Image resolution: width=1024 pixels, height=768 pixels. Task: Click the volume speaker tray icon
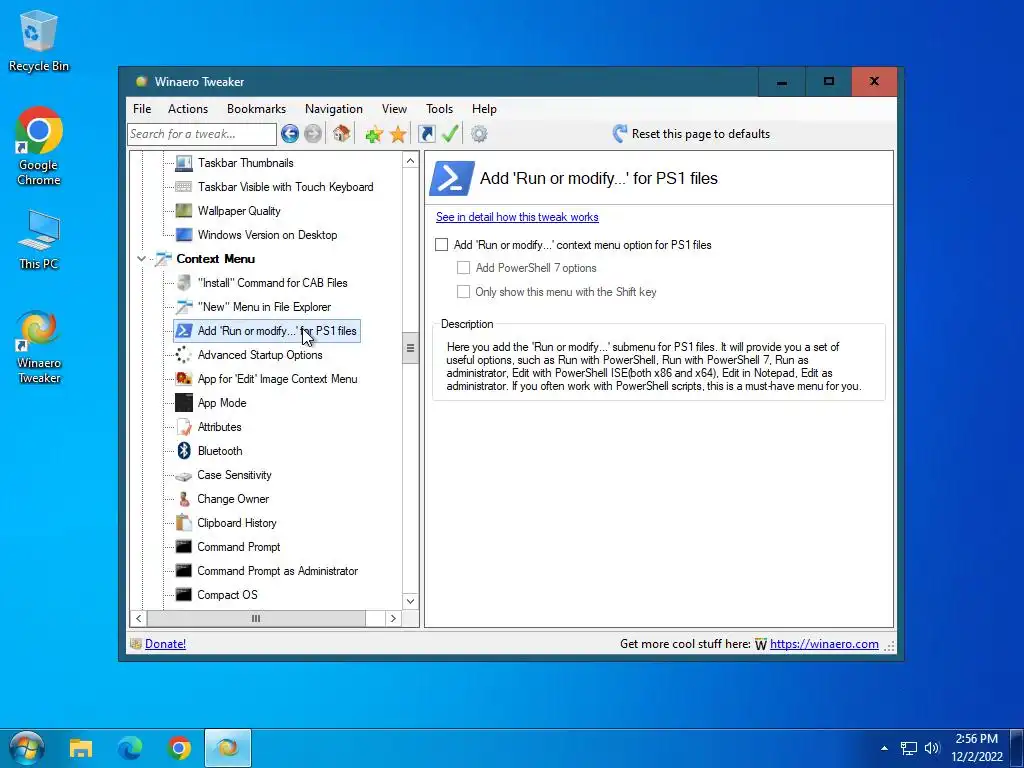932,748
